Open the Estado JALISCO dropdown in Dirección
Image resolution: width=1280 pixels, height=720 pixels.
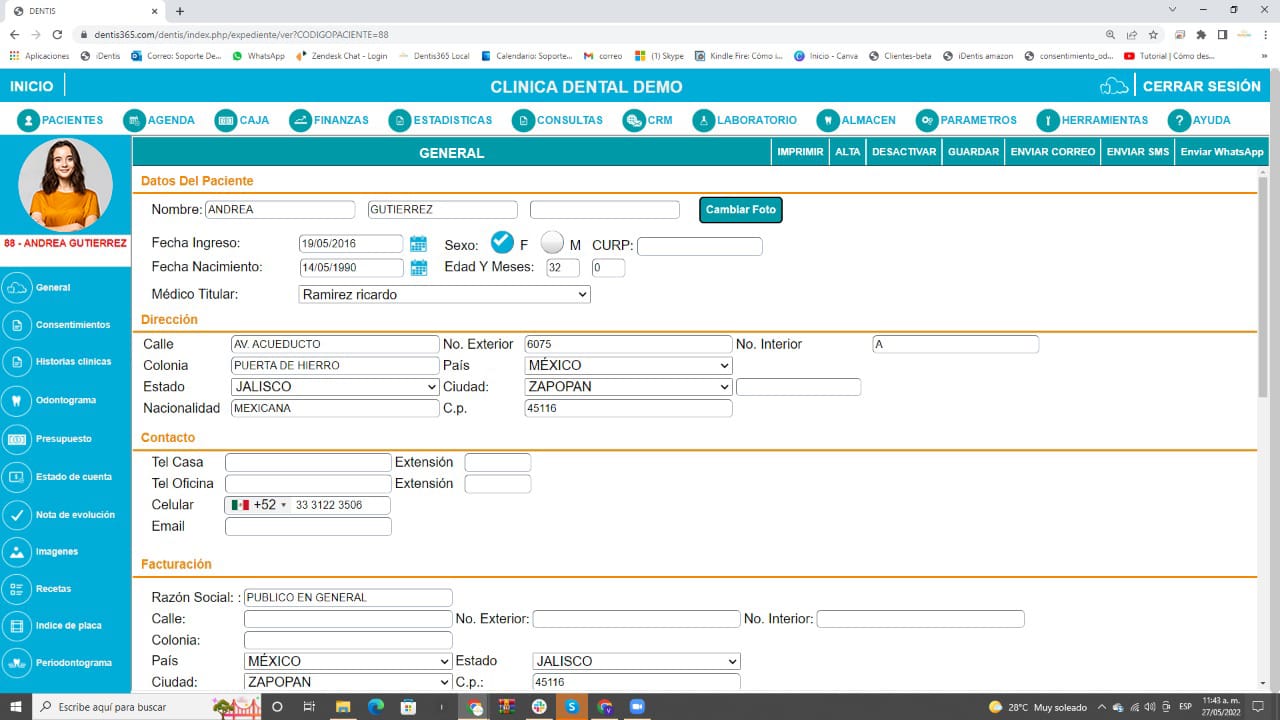tap(335, 387)
